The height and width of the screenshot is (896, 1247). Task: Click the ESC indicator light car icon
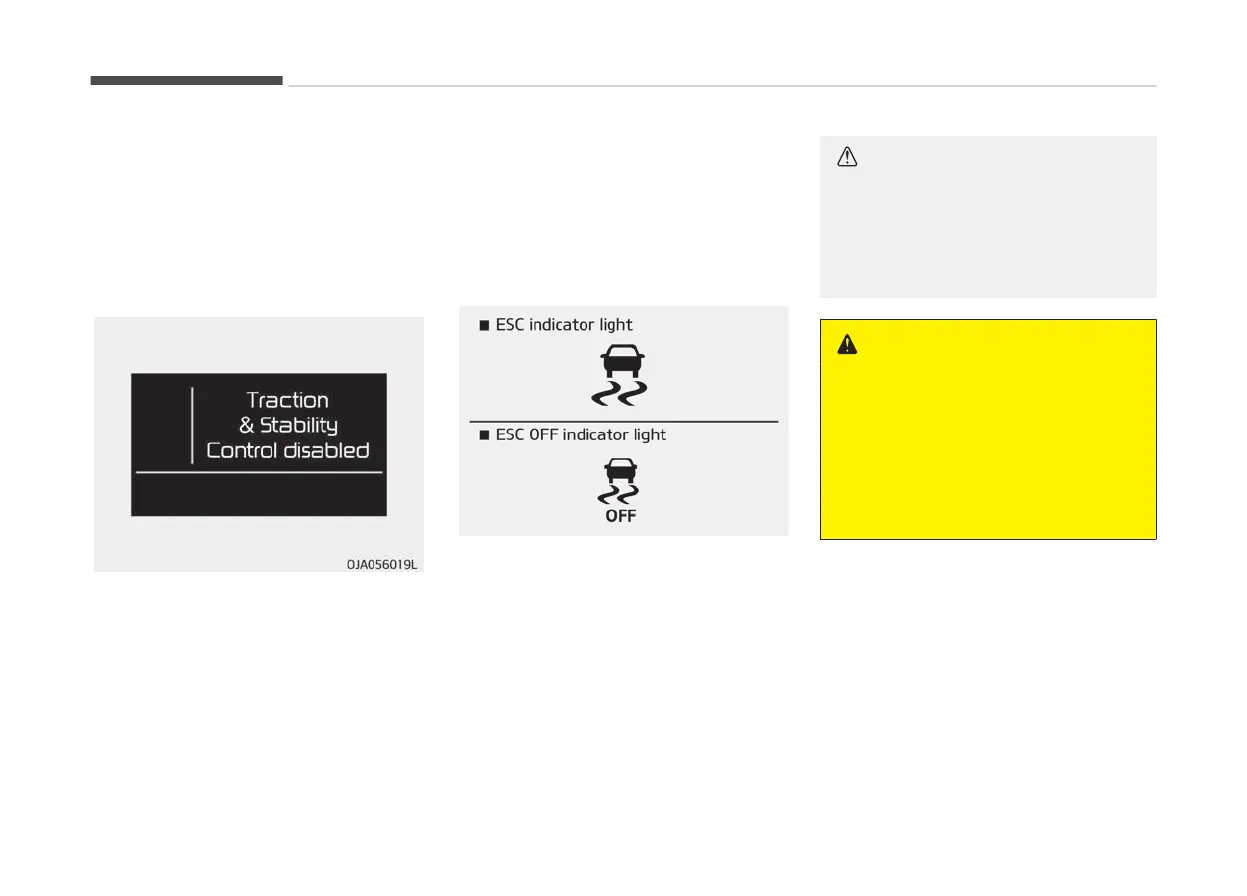620,376
